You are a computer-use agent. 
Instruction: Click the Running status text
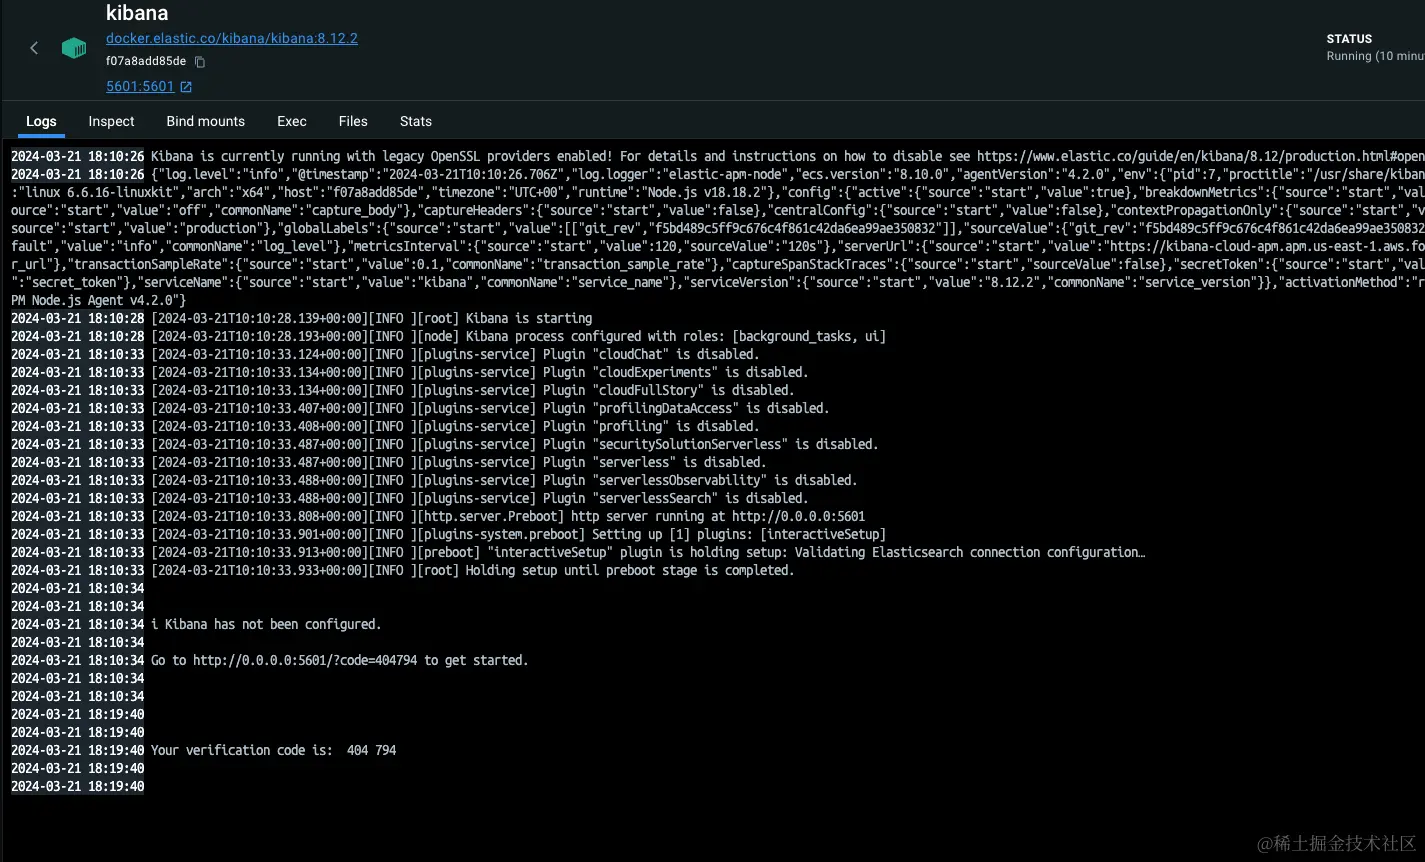click(x=1375, y=56)
